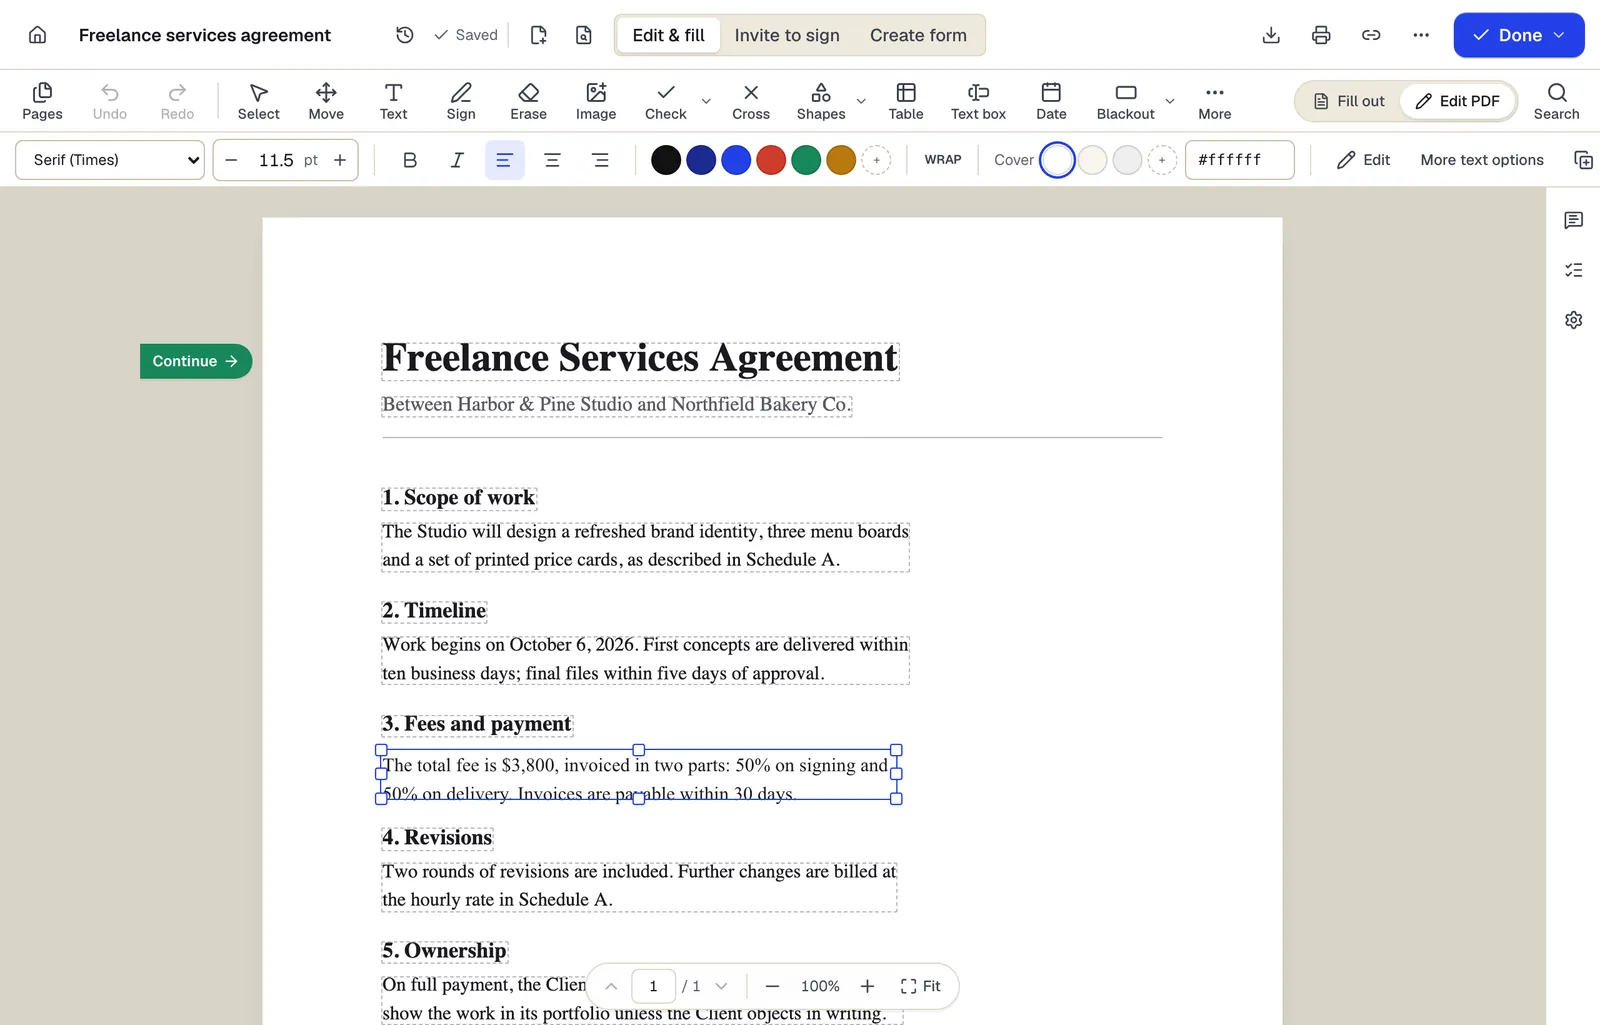Switch to Fill out mode
The image size is (1600, 1025).
[1349, 101]
